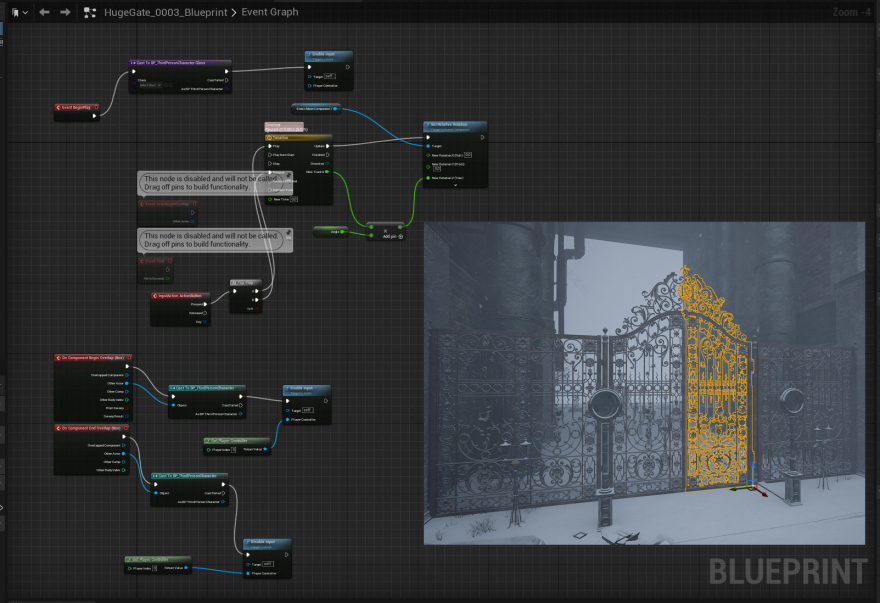Click the forward navigation arrow in the toolbar

coord(64,12)
